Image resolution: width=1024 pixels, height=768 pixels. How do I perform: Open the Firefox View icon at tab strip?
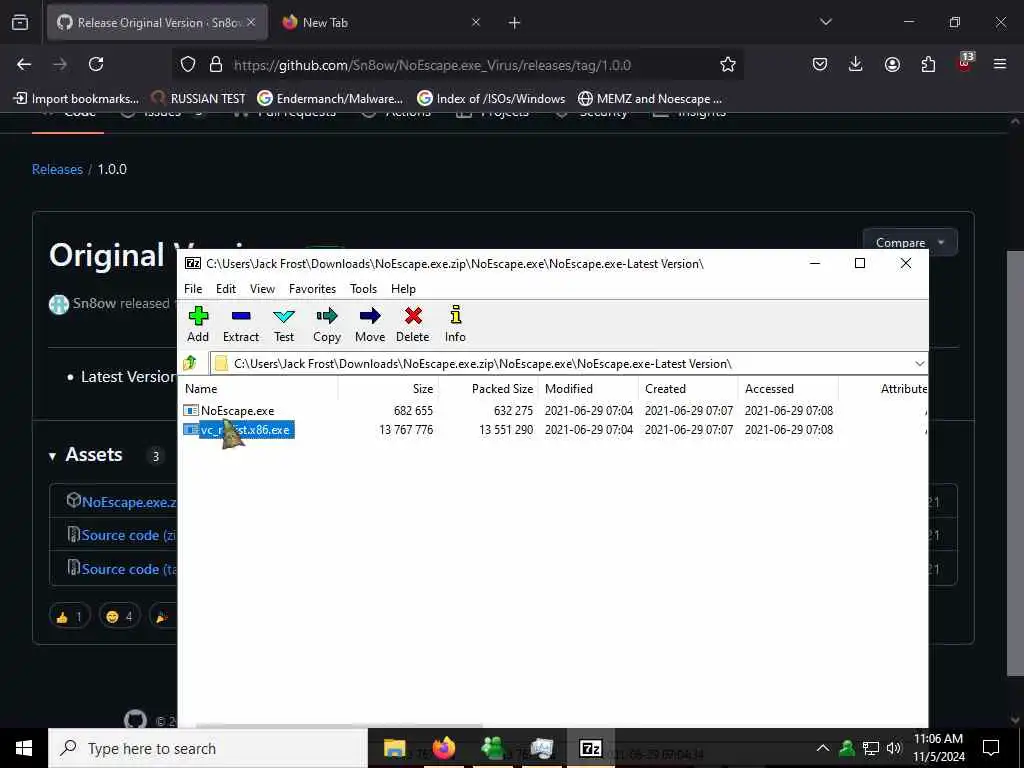20,23
